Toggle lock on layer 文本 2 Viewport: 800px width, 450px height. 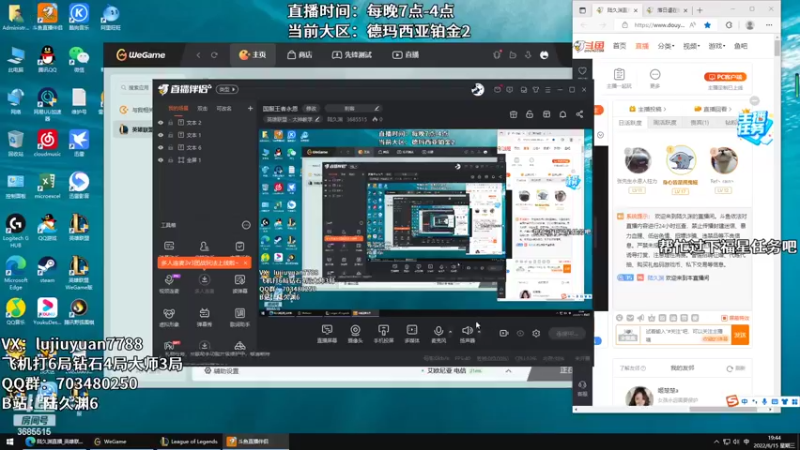pos(170,122)
